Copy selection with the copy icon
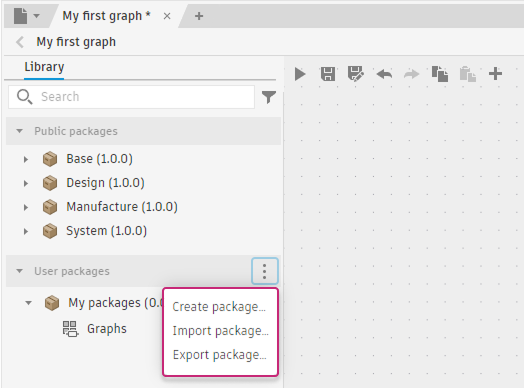This screenshot has width=524, height=388. (439, 74)
